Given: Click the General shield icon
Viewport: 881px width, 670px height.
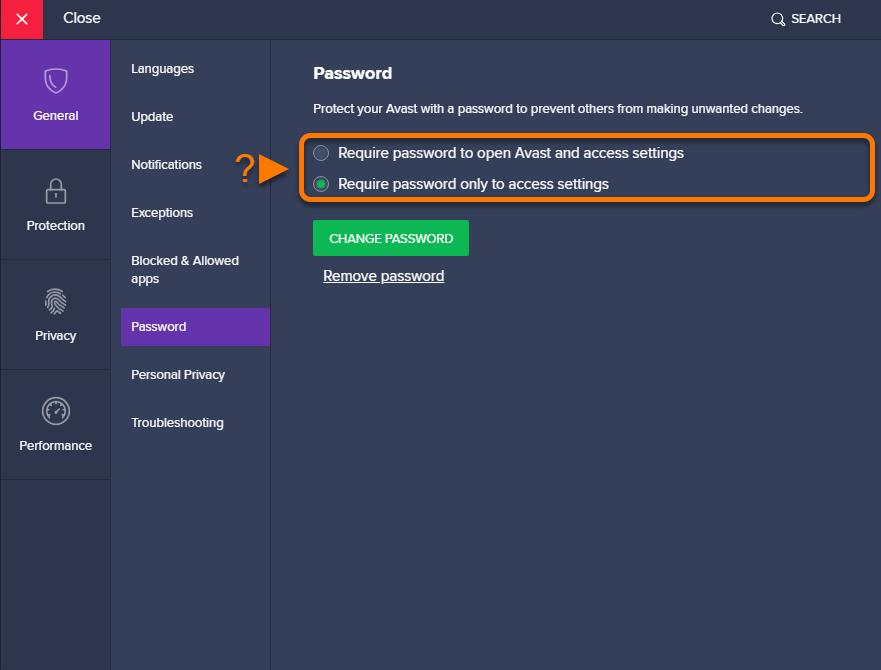Looking at the screenshot, I should (x=55, y=81).
